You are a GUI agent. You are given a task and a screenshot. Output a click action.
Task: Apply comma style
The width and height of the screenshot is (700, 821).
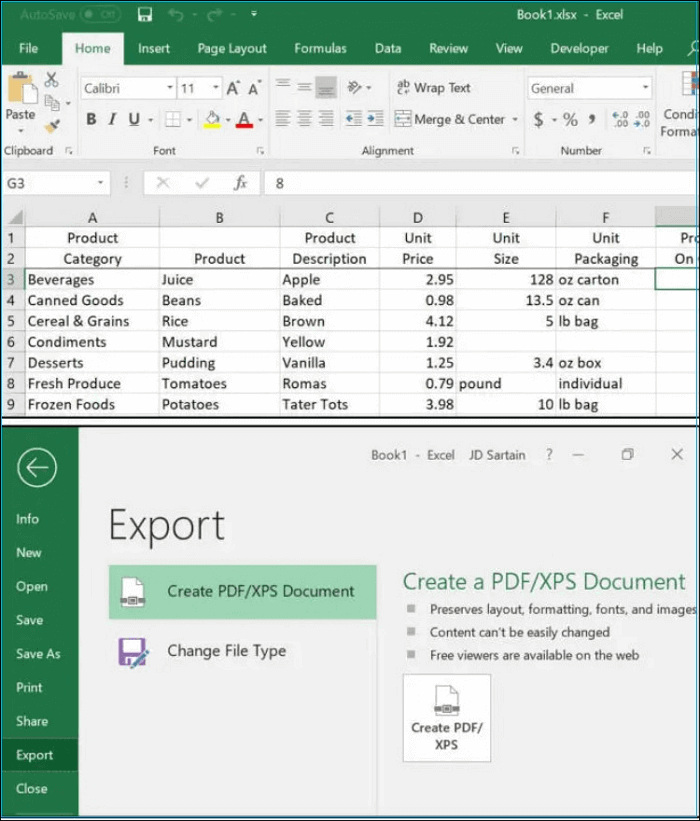(x=592, y=119)
